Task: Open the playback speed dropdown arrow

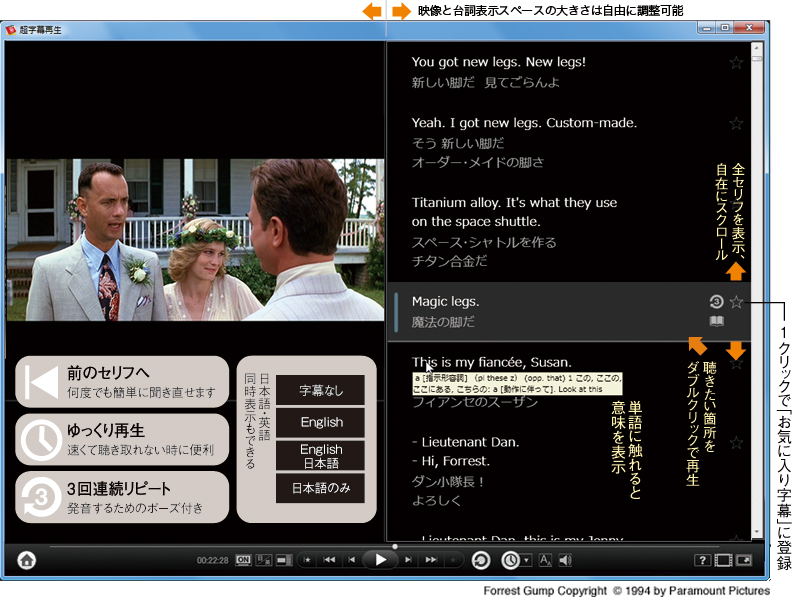Action: click(x=527, y=560)
